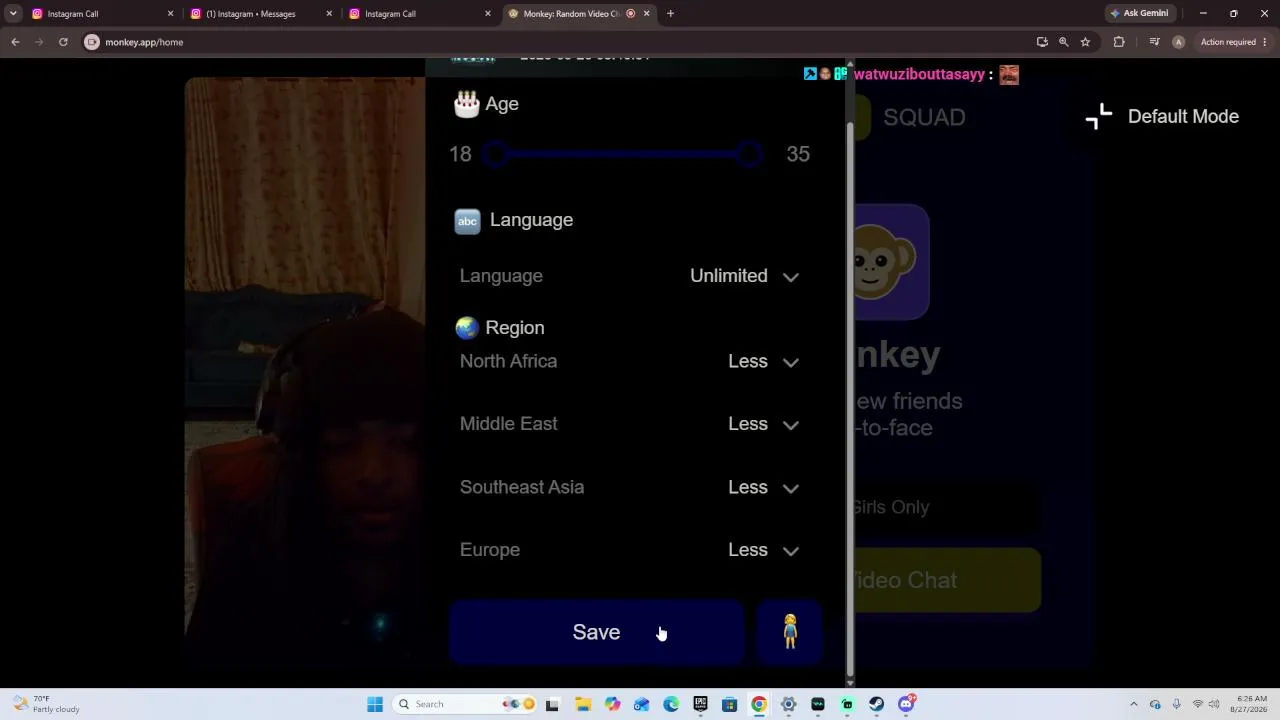Open Microsoft Store from the taskbar

point(730,704)
